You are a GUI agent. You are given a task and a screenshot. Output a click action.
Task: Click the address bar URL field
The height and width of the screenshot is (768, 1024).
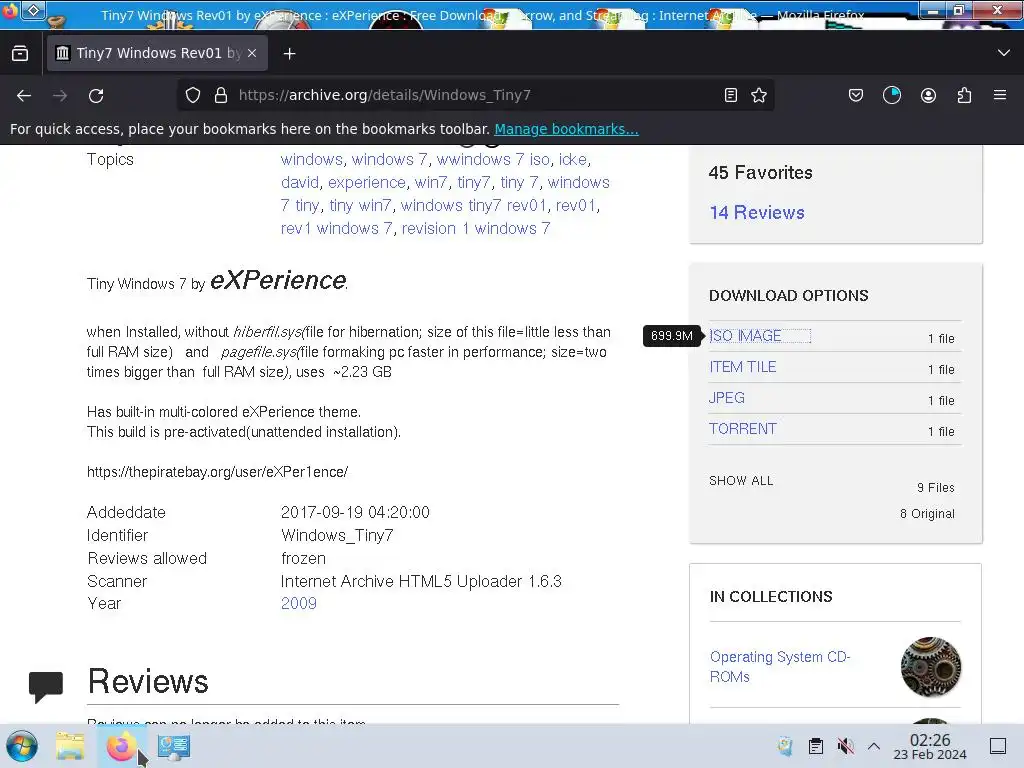(477, 95)
